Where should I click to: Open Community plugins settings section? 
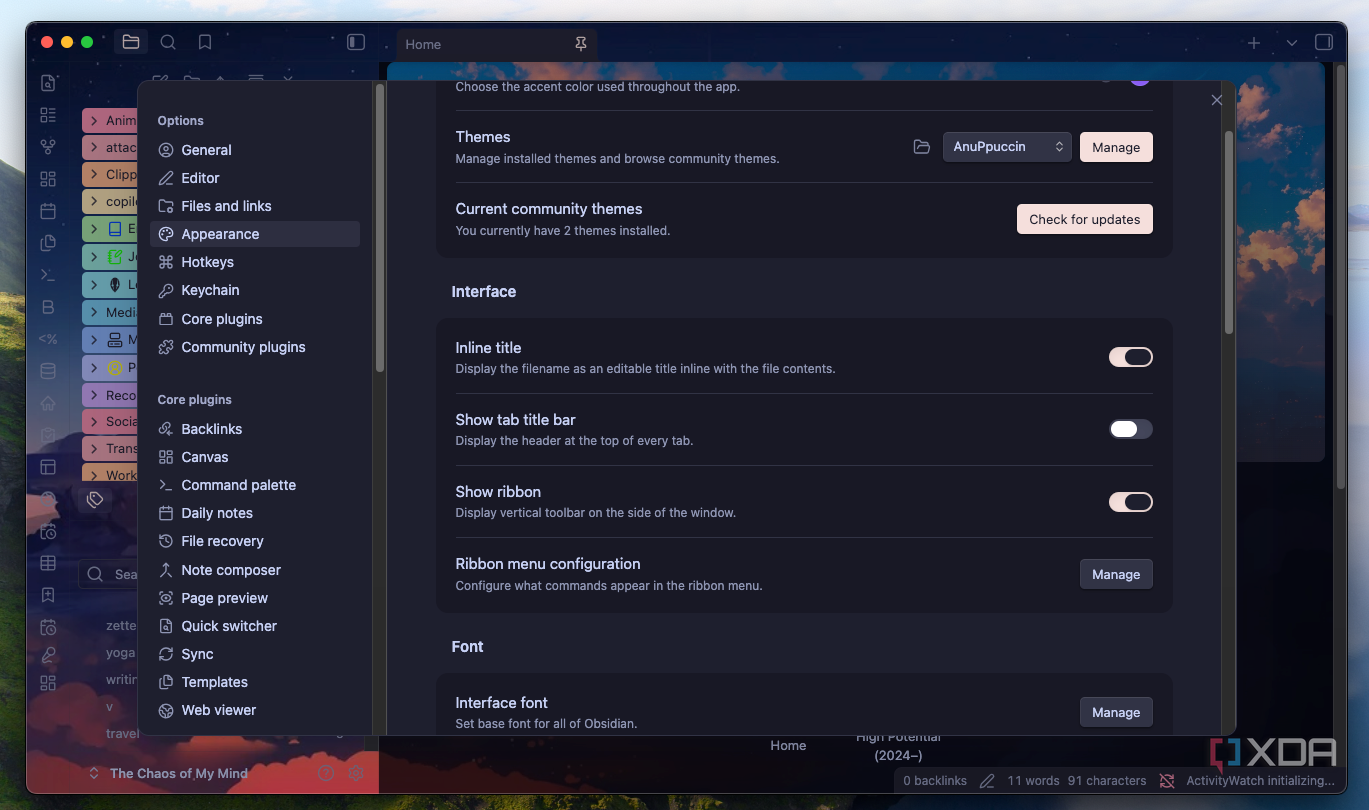(x=255, y=347)
